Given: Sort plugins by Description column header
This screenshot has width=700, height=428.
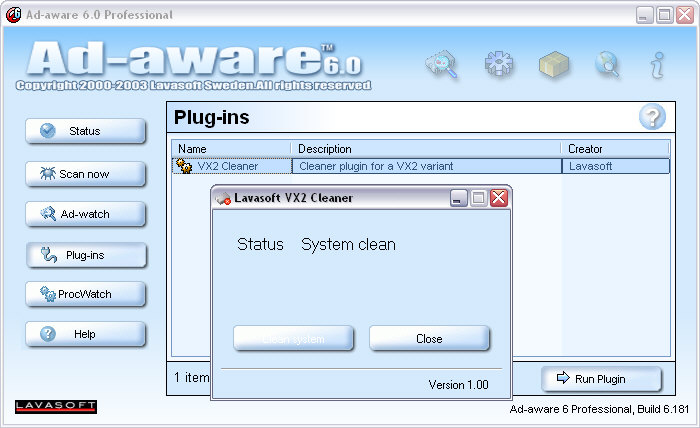Looking at the screenshot, I should 426,149.
